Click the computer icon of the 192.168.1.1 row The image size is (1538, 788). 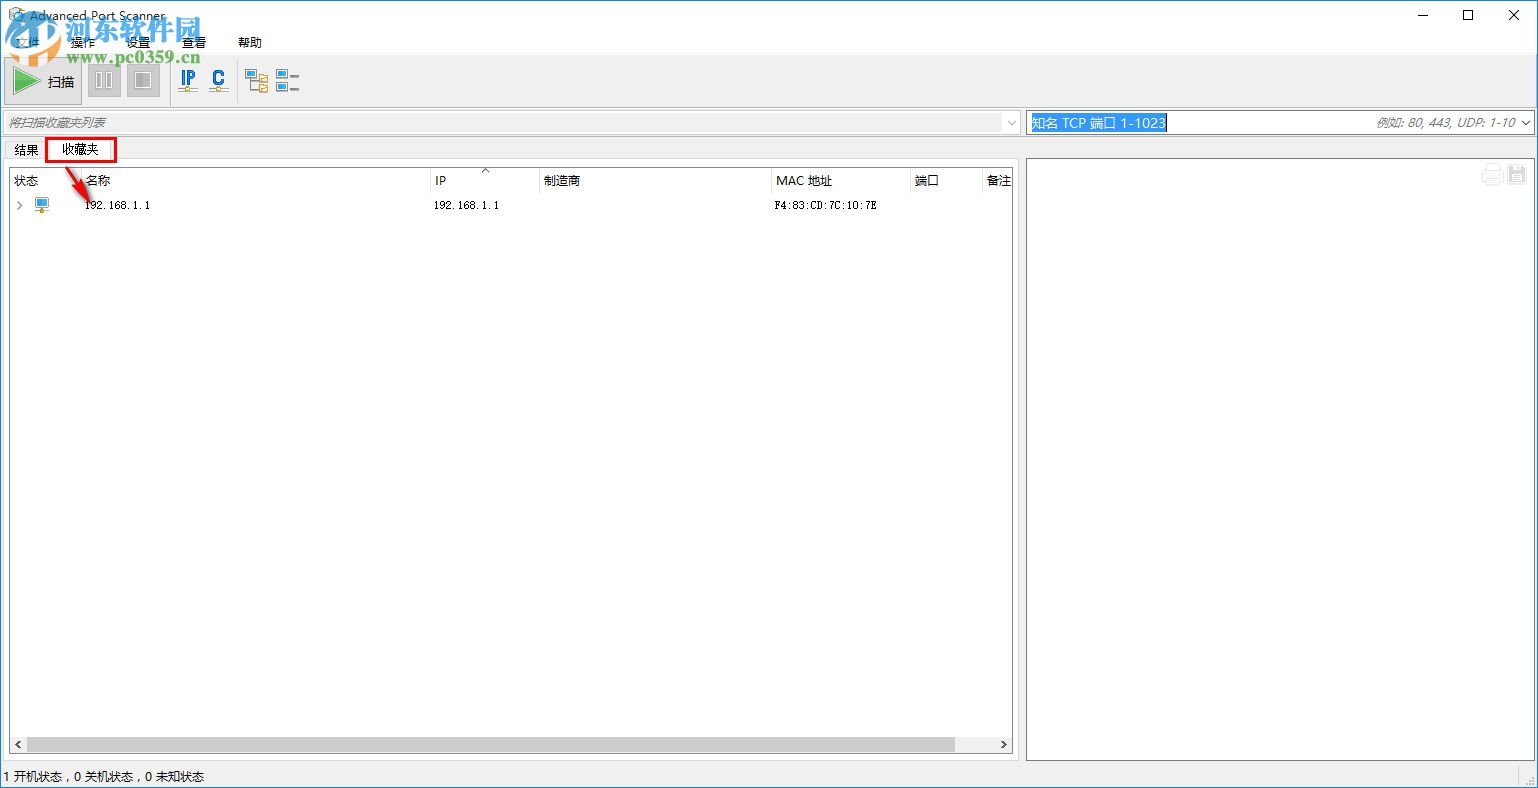pos(41,205)
